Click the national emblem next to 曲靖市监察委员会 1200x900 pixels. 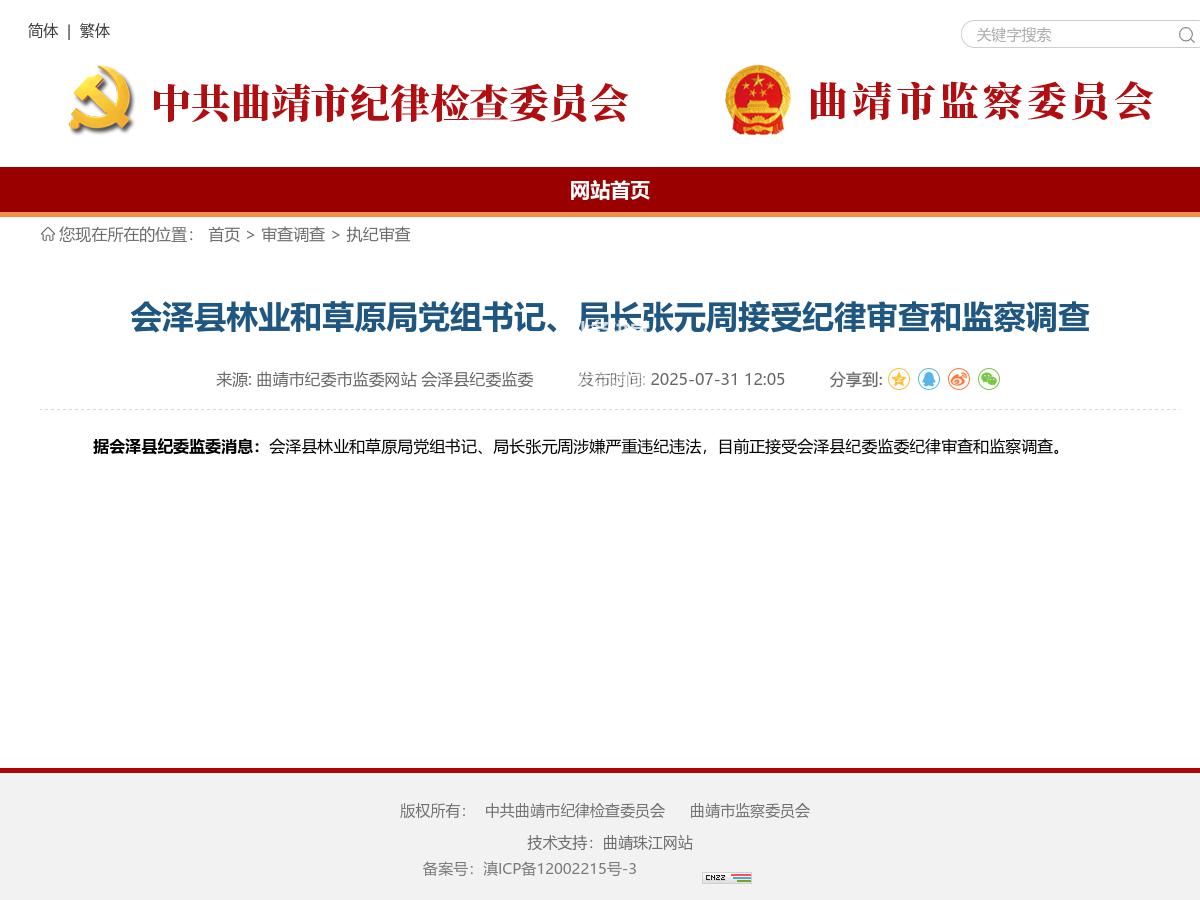point(757,100)
